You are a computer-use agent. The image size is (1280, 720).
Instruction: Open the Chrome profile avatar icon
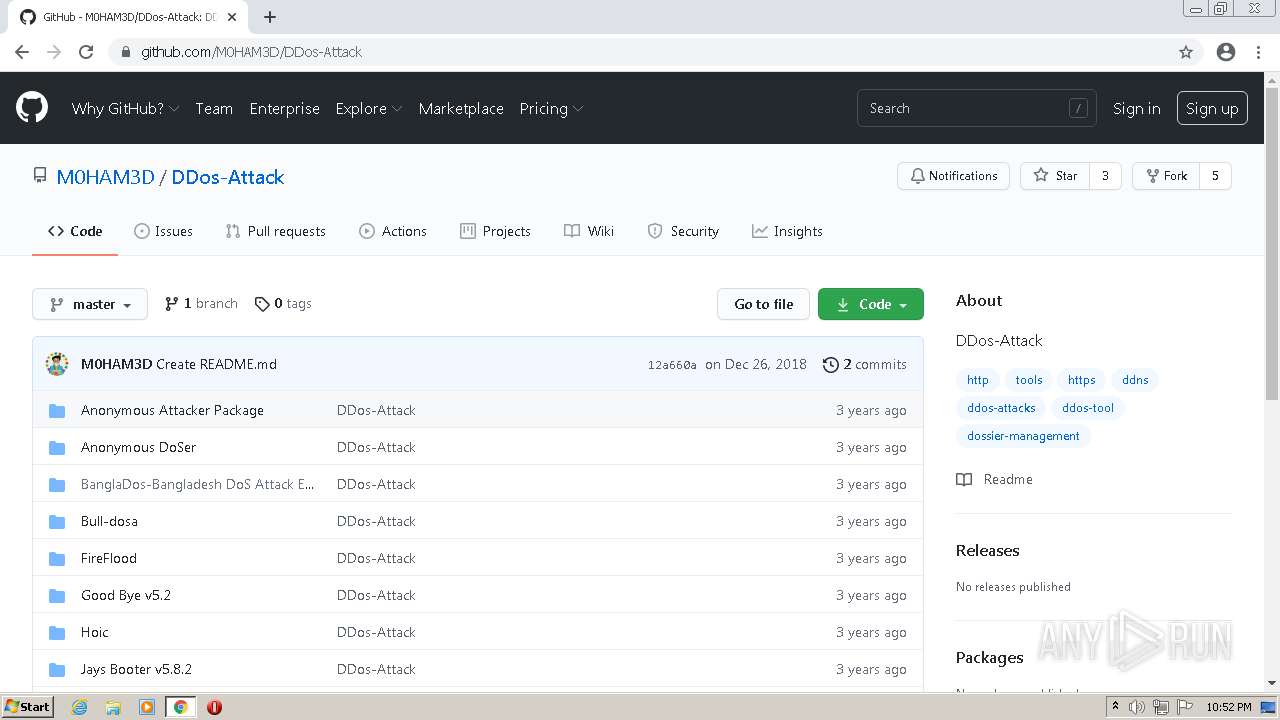pos(1226,52)
